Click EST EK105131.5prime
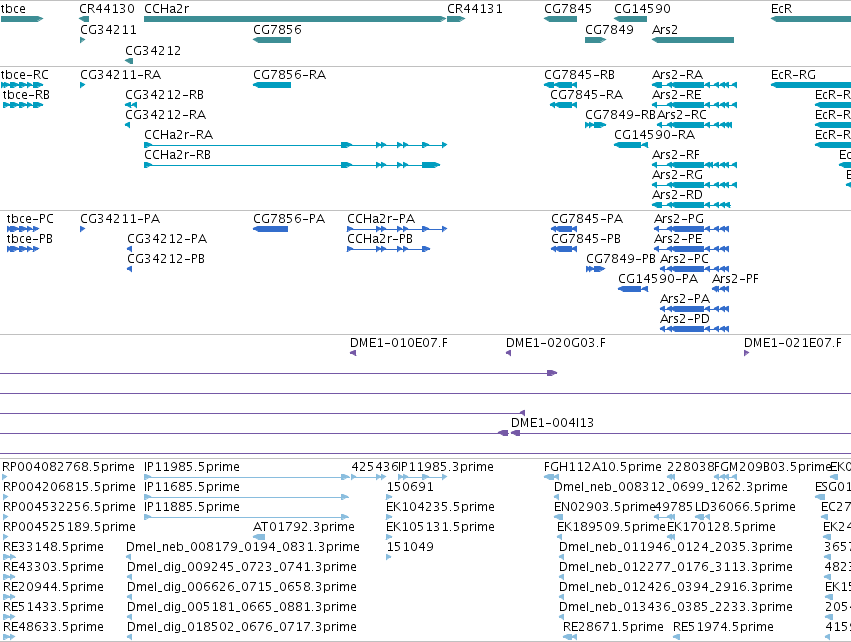Image resolution: width=851 pixels, height=642 pixels. (440, 527)
